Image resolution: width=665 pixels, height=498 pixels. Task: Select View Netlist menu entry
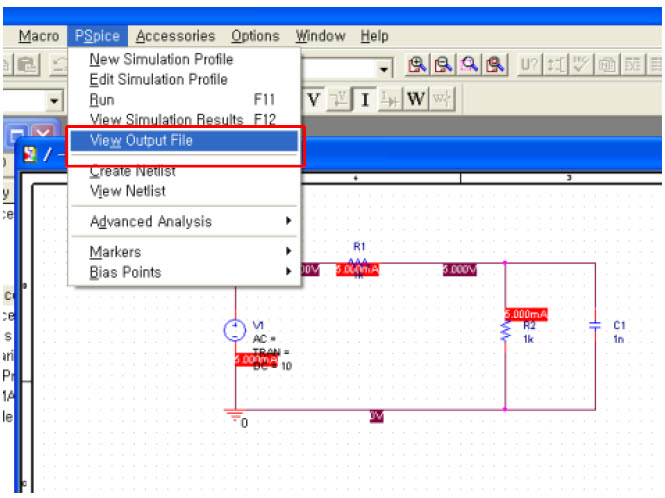point(184,191)
